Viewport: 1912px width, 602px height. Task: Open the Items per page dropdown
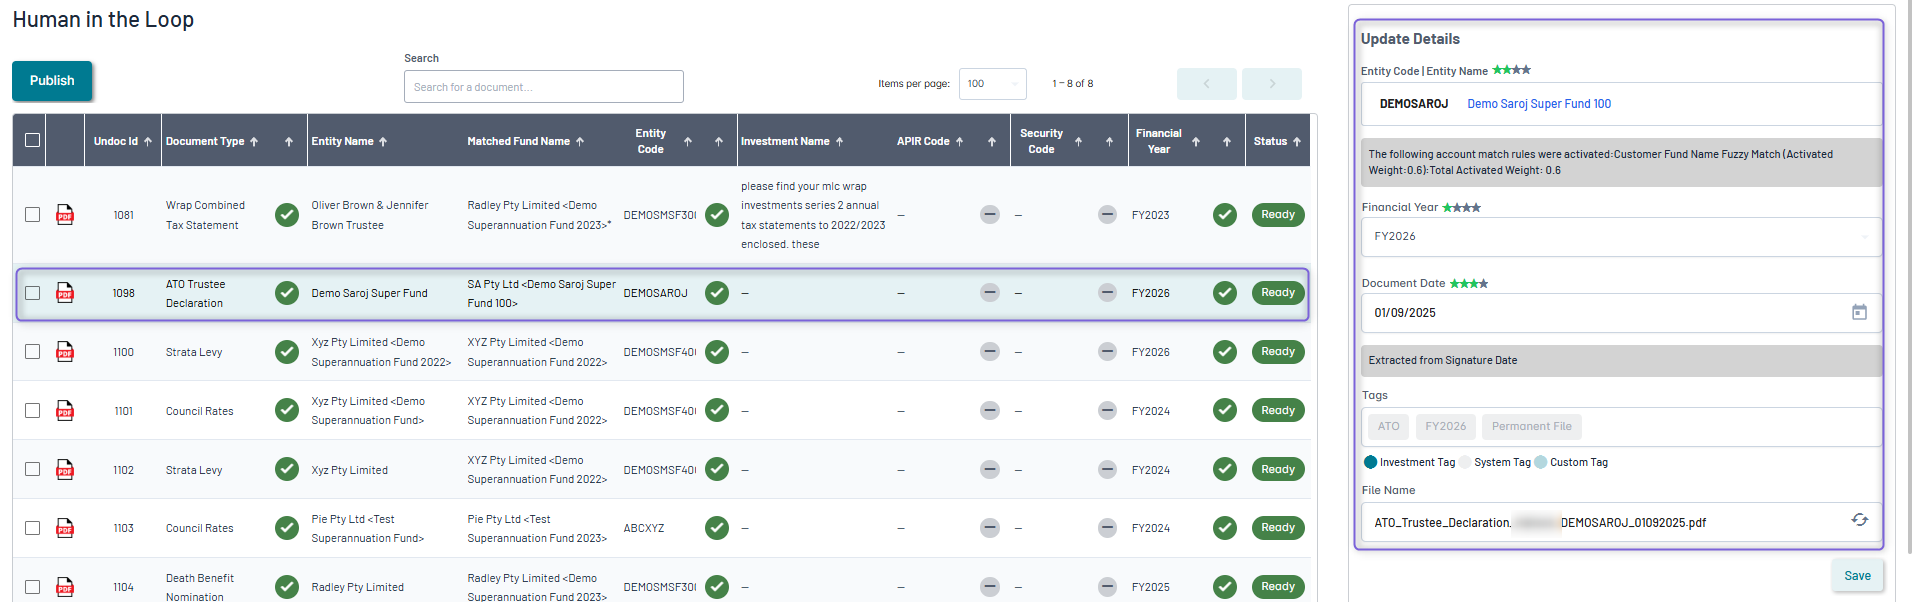[992, 84]
